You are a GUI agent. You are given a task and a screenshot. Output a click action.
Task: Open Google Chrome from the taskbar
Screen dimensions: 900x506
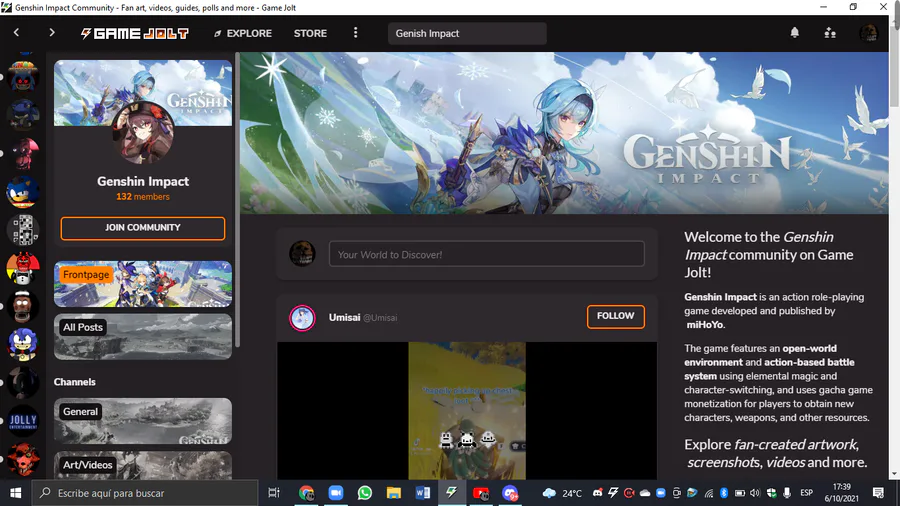click(x=307, y=493)
